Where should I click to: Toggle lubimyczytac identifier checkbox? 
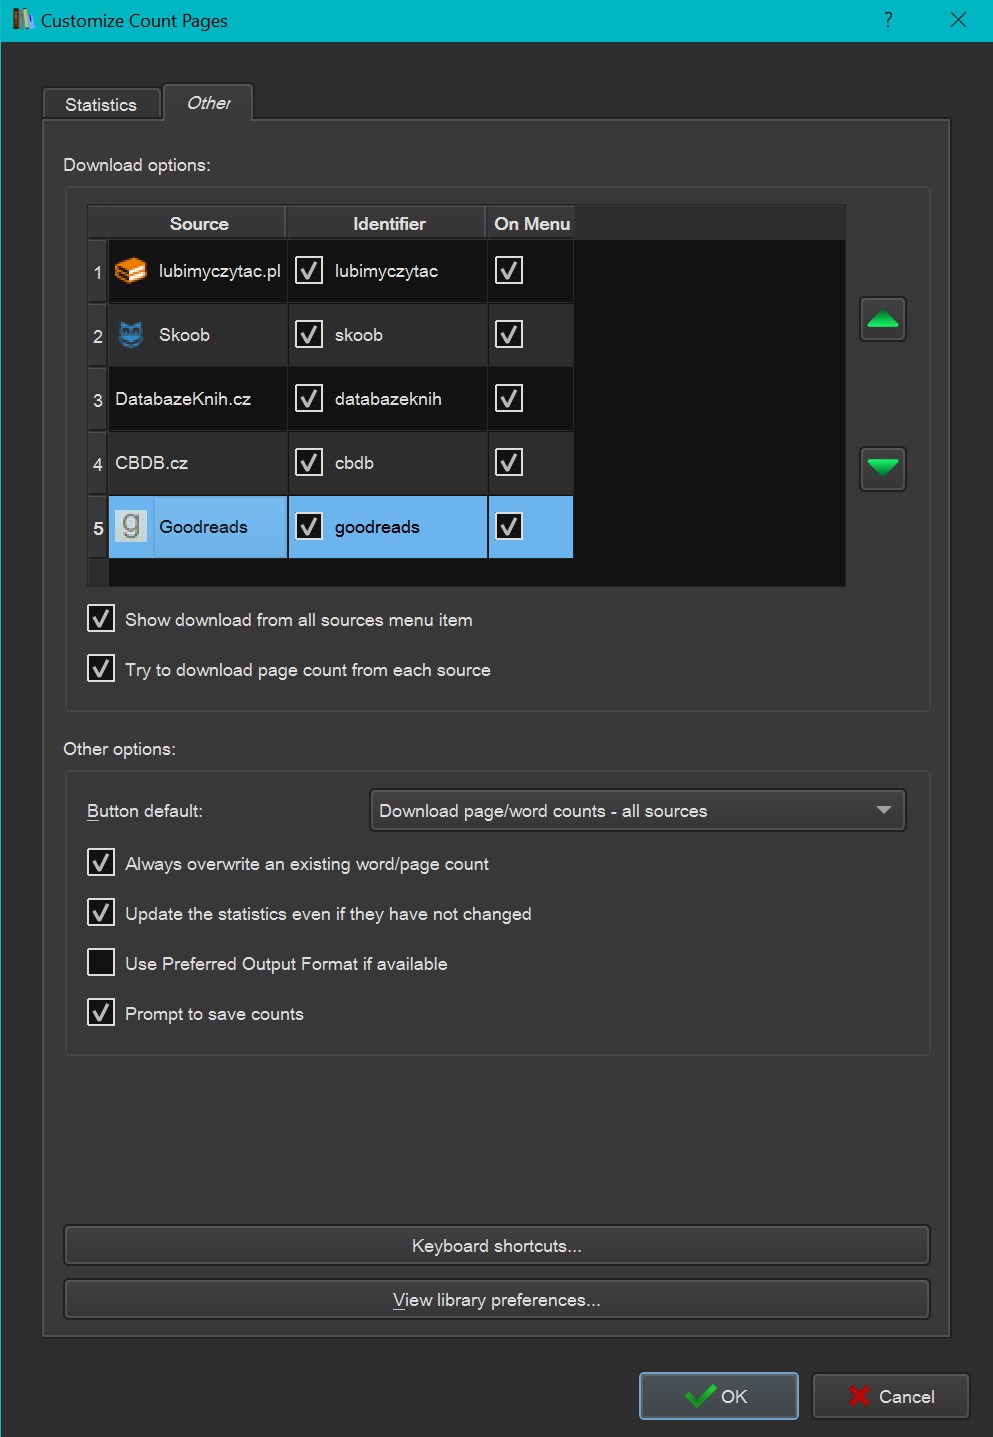click(309, 271)
